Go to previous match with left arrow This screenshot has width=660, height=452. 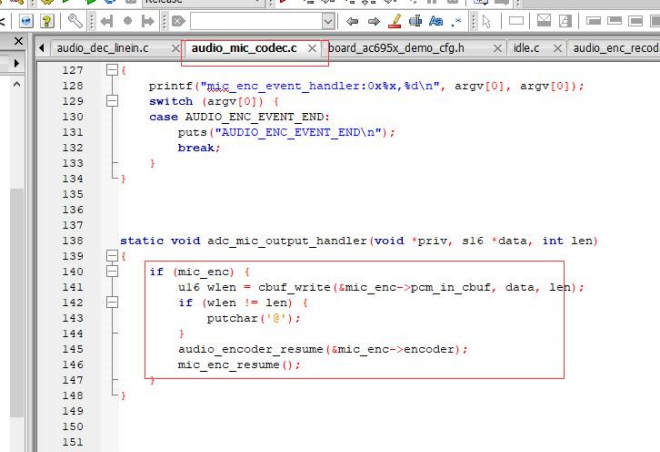(352, 21)
